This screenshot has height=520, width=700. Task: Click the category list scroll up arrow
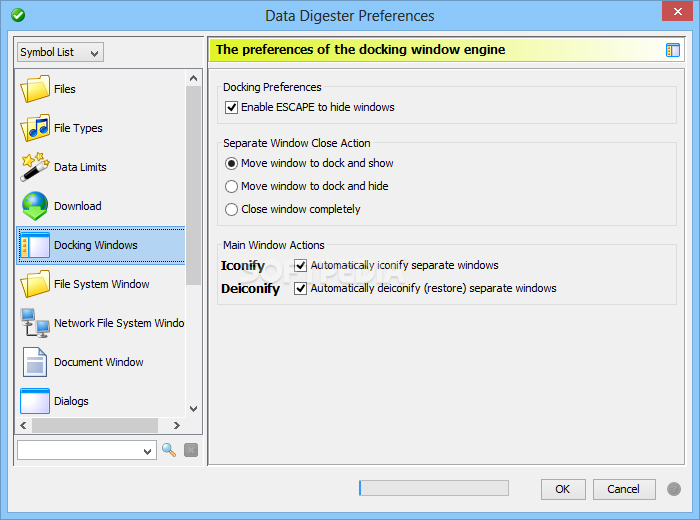(x=193, y=78)
